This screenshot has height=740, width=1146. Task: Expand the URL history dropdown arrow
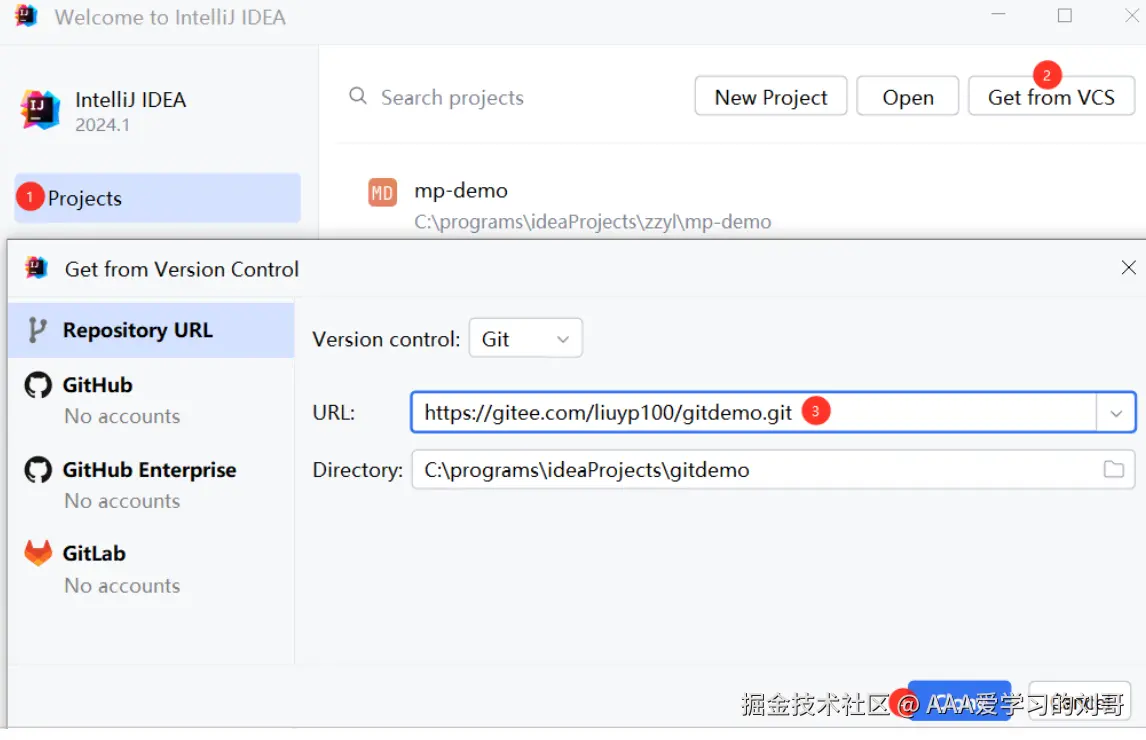pos(1115,413)
